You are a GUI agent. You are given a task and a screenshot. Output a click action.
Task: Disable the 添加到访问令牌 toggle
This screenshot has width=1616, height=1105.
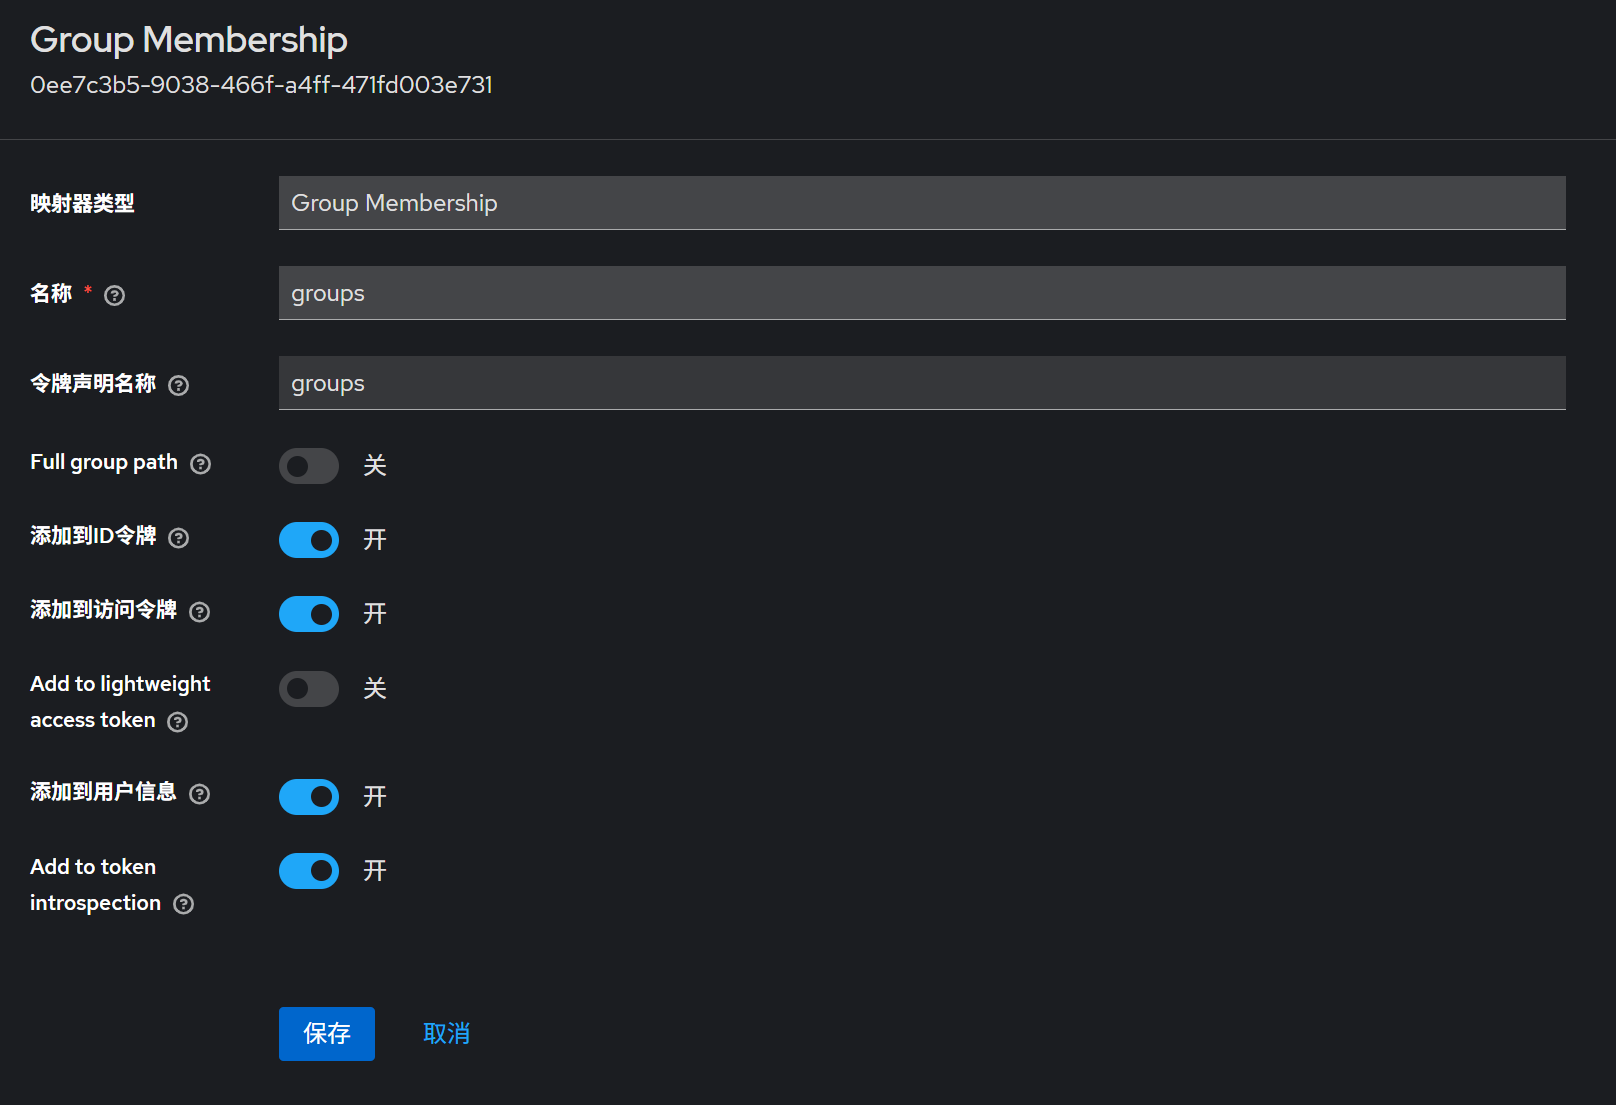click(x=309, y=614)
